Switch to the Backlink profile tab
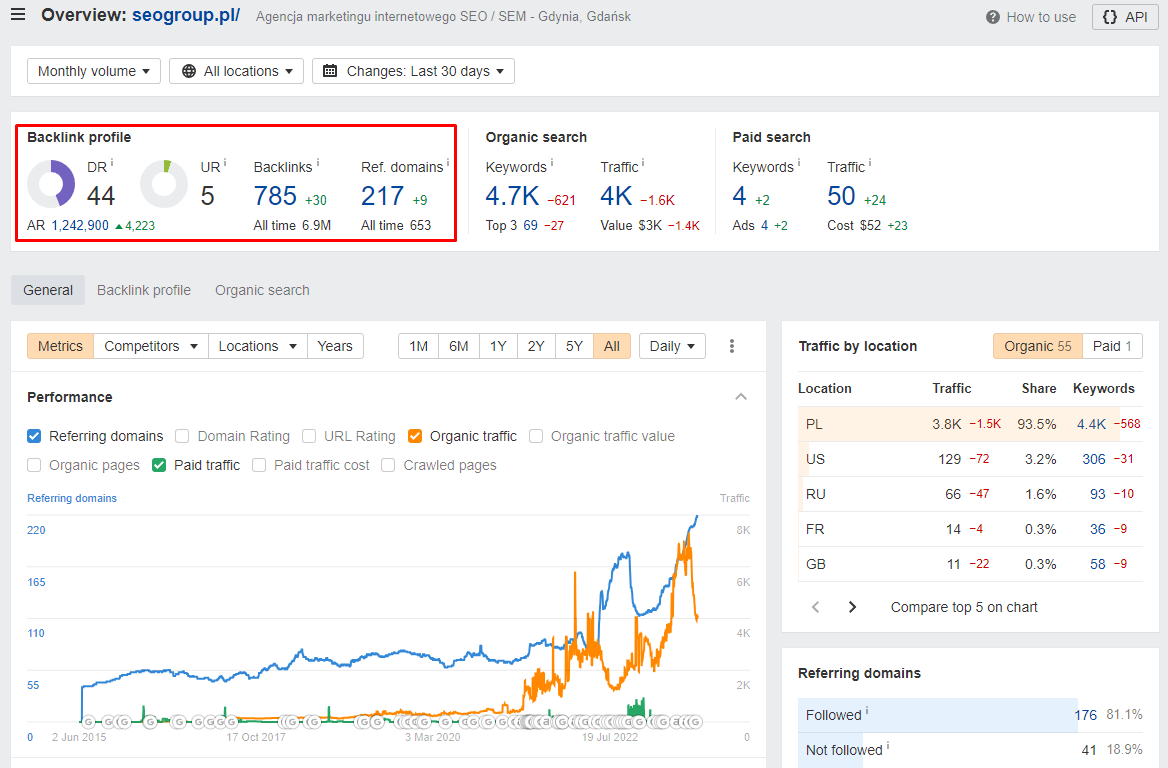1168x768 pixels. 144,291
